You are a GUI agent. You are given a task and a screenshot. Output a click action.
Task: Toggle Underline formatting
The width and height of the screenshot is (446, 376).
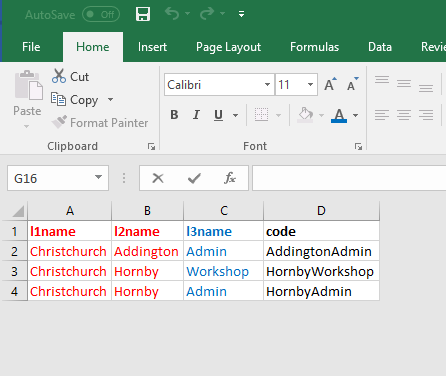(218, 115)
